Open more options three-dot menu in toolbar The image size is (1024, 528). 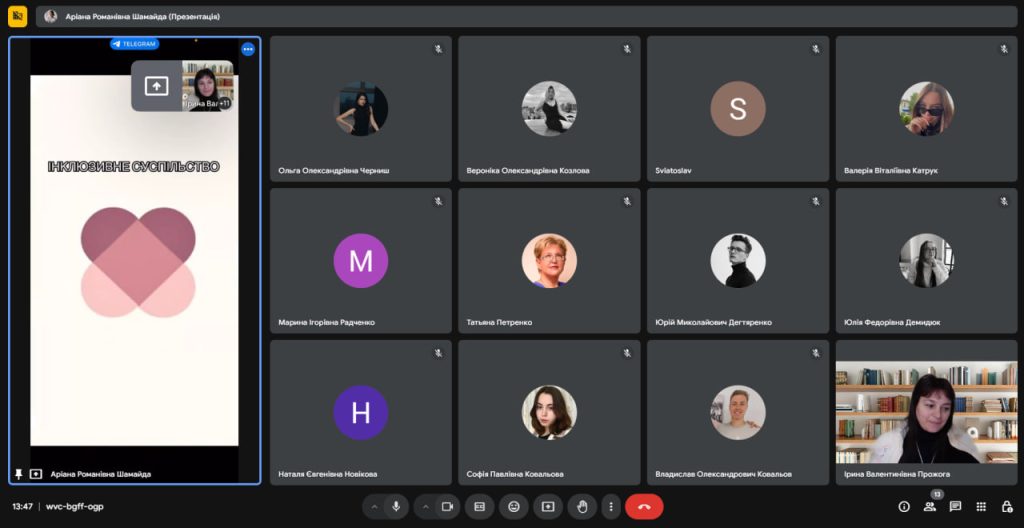click(611, 506)
